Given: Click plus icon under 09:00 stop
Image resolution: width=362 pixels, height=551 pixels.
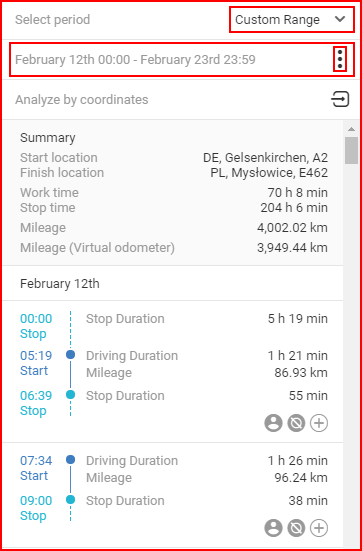Looking at the screenshot, I should [318, 528].
